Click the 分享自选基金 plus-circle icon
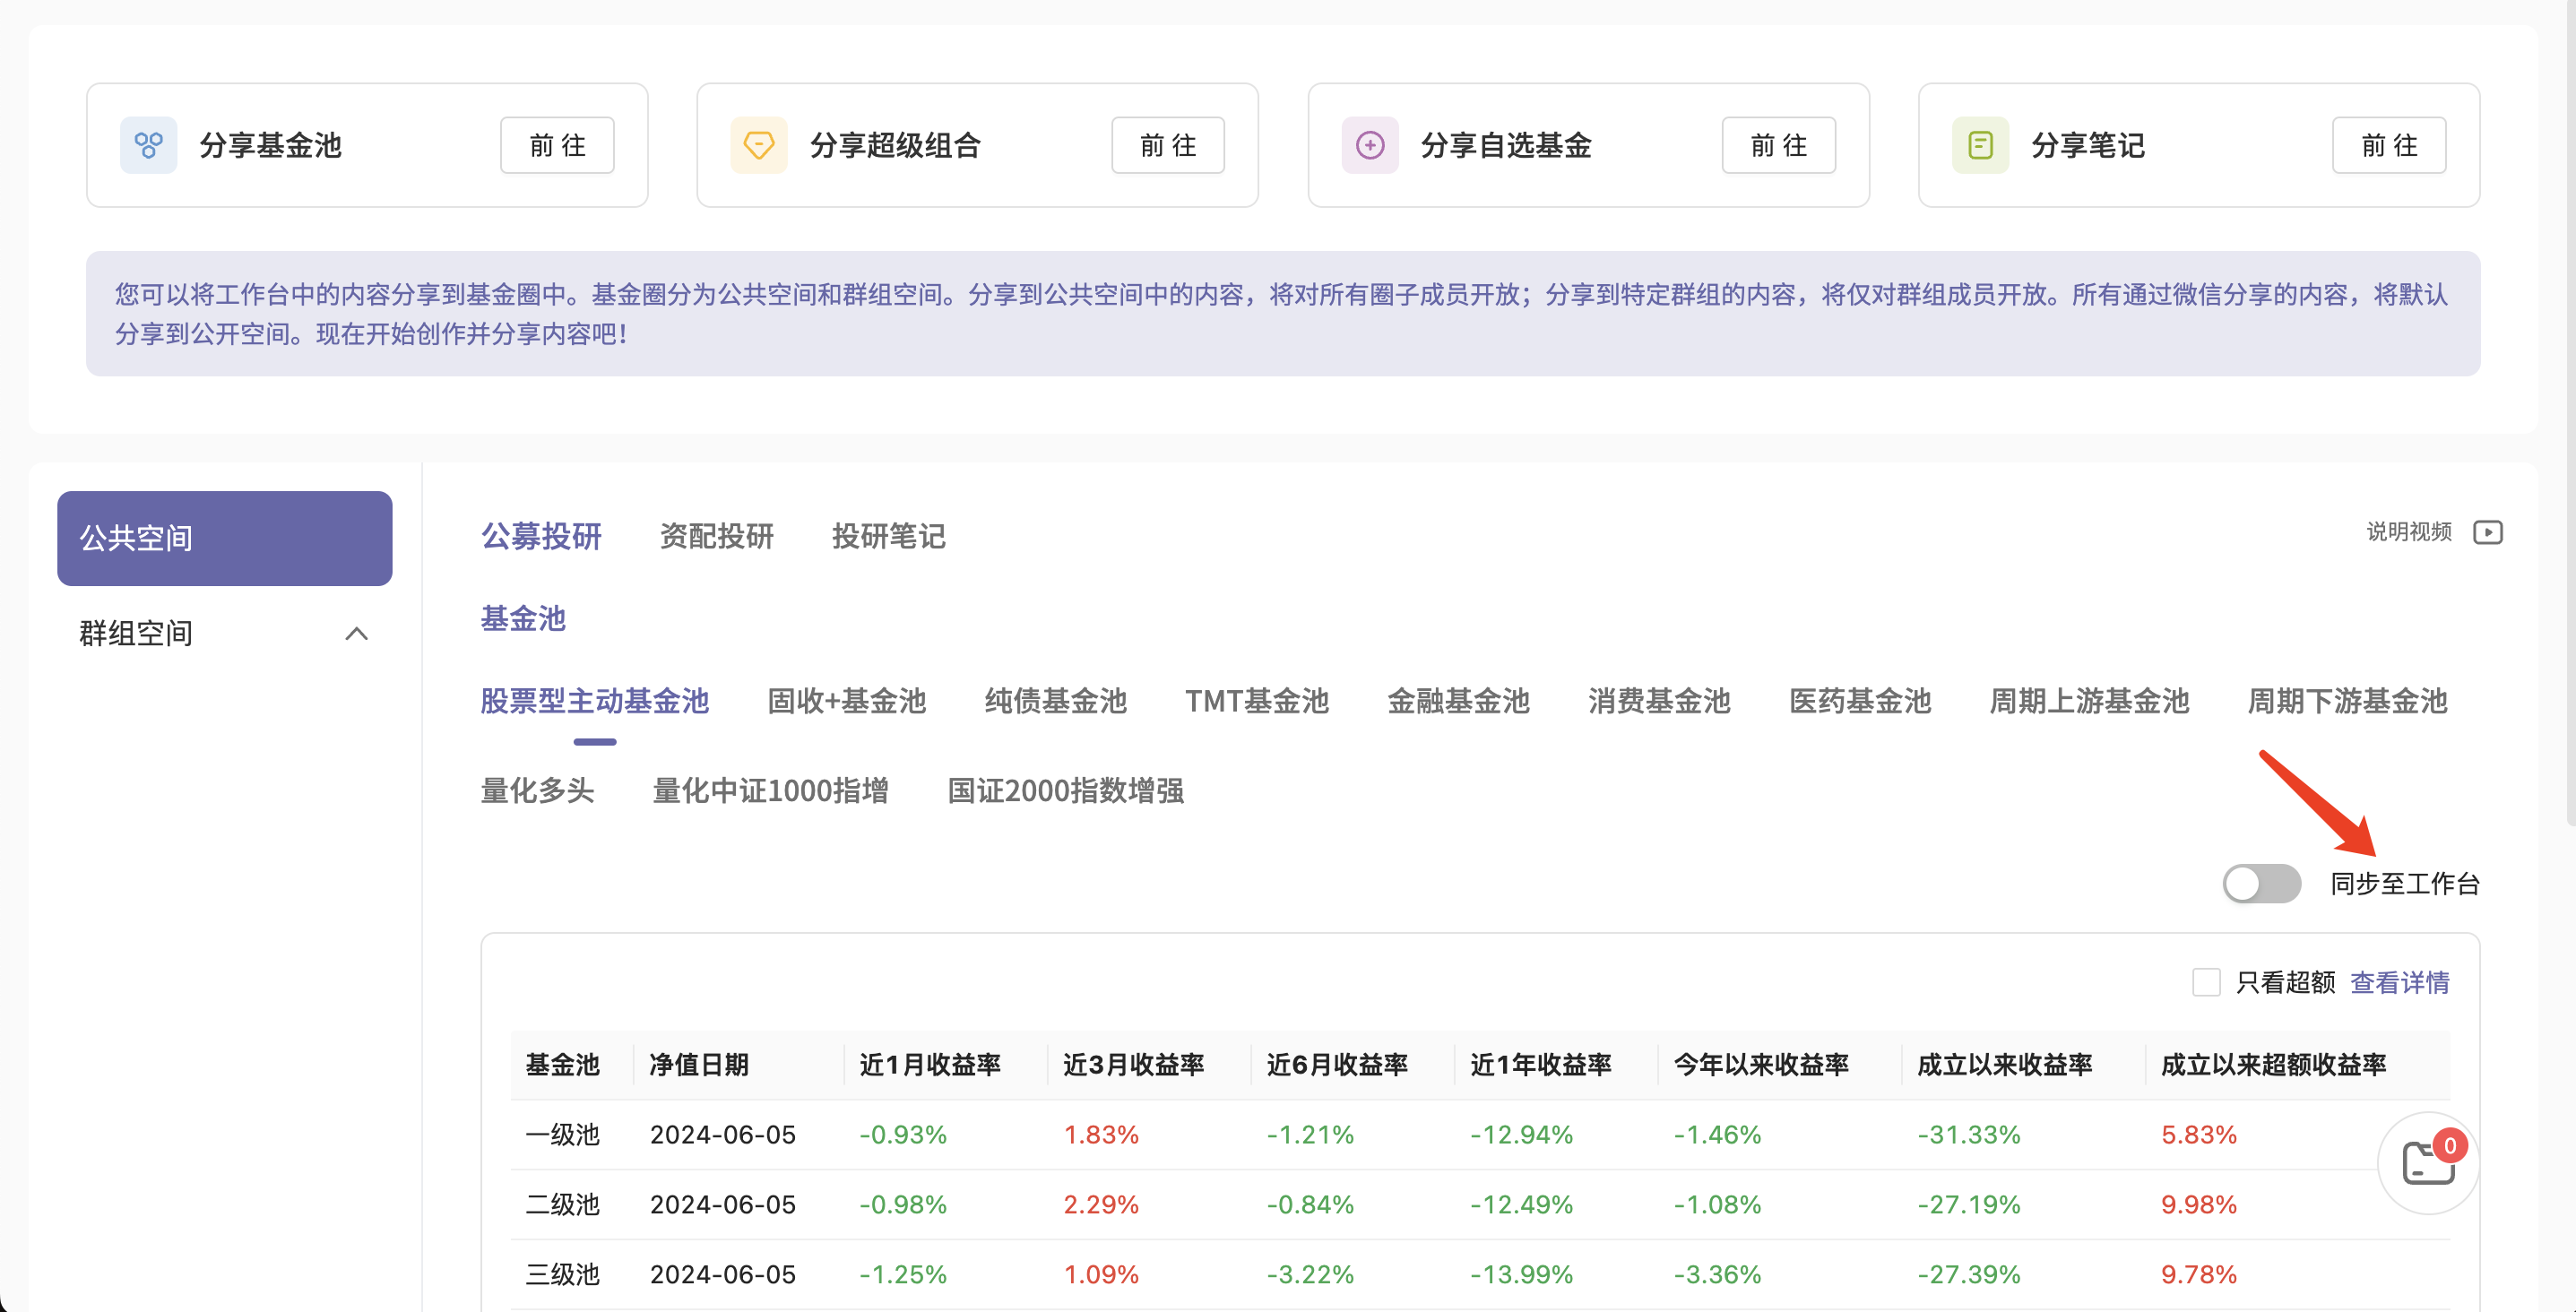Viewport: 2576px width, 1312px height. (x=1370, y=146)
